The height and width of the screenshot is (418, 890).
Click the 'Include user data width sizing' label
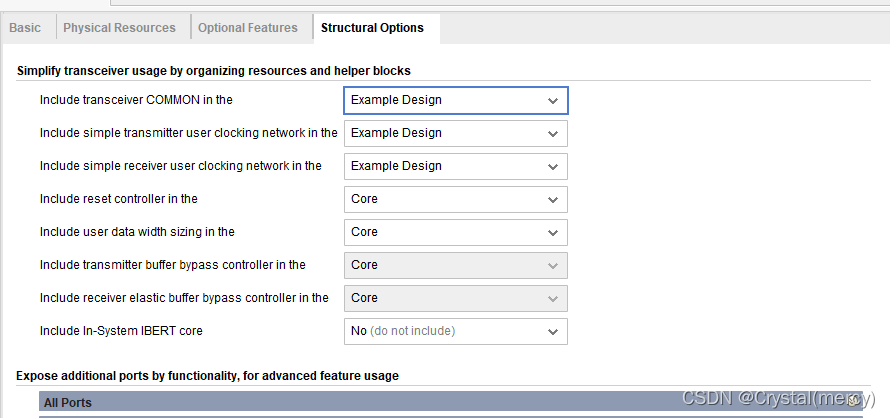pos(137,232)
